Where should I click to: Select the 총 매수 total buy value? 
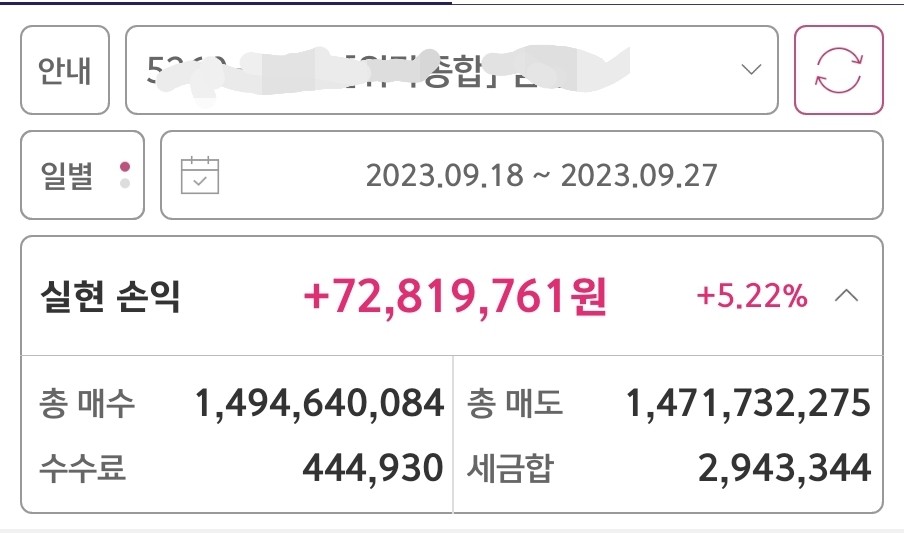(319, 403)
